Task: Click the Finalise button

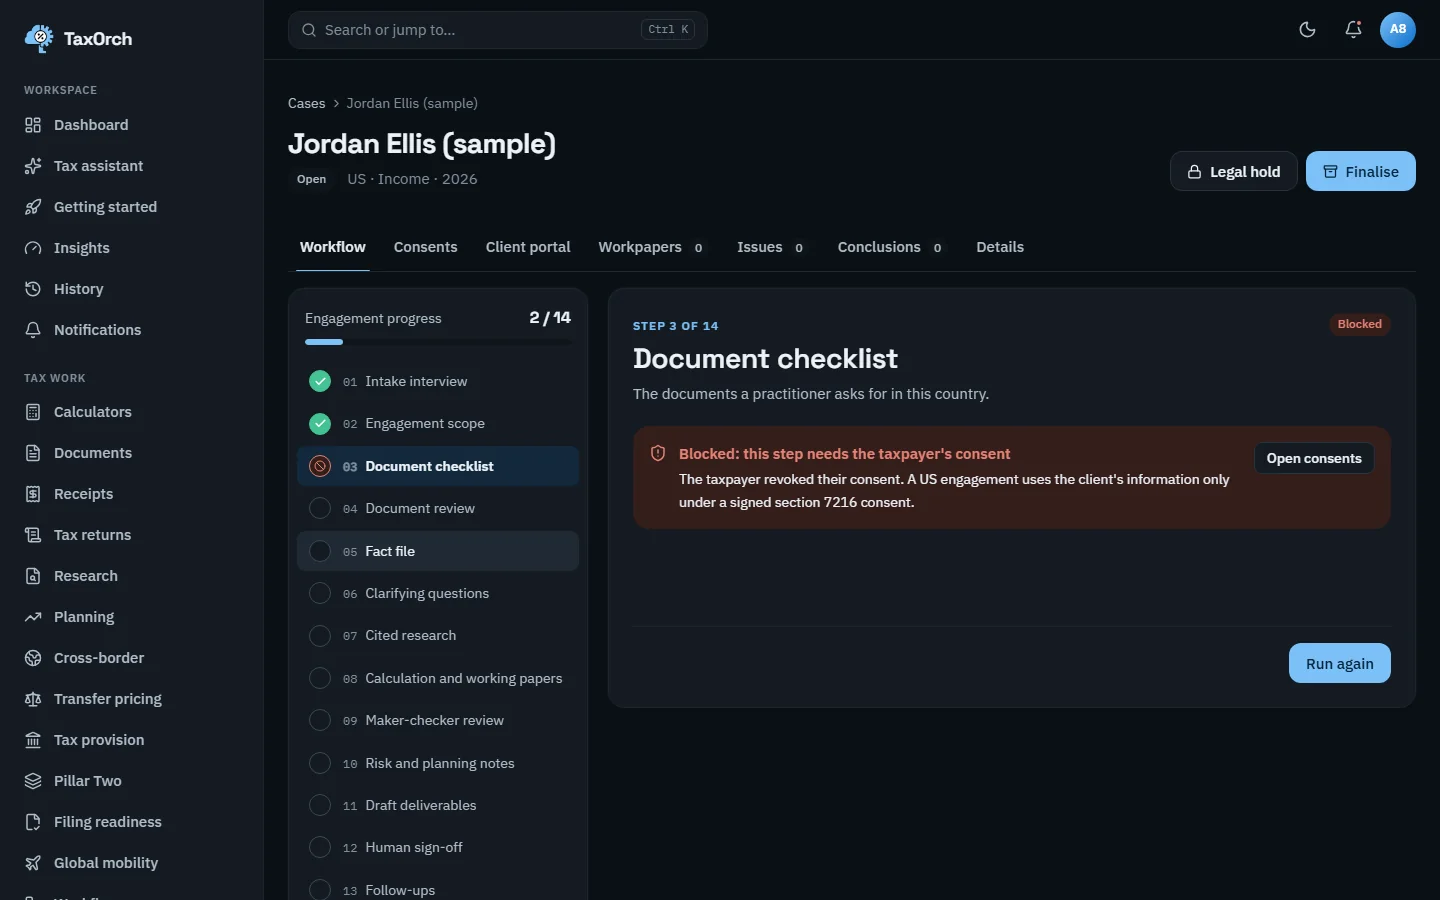Action: point(1361,172)
